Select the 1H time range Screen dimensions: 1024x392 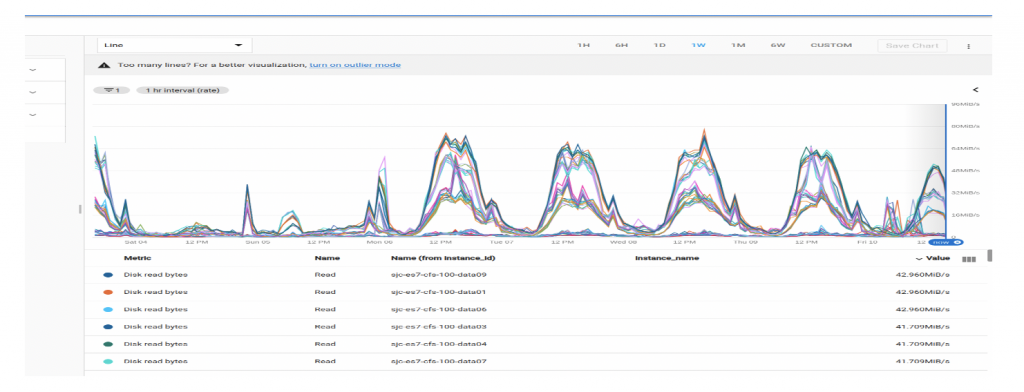583,45
